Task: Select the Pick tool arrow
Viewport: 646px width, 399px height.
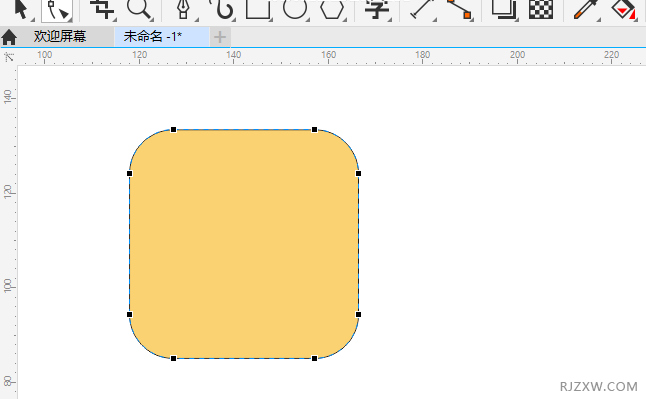Action: (21, 9)
